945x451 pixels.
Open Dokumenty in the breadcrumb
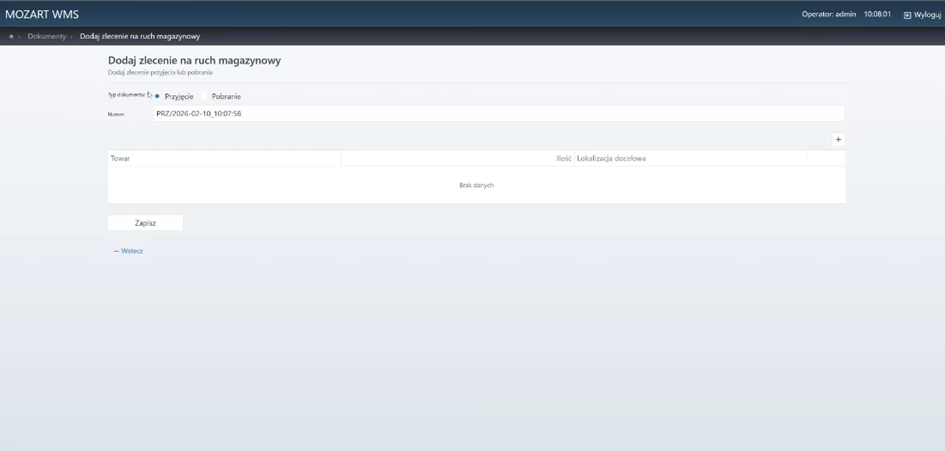47,36
